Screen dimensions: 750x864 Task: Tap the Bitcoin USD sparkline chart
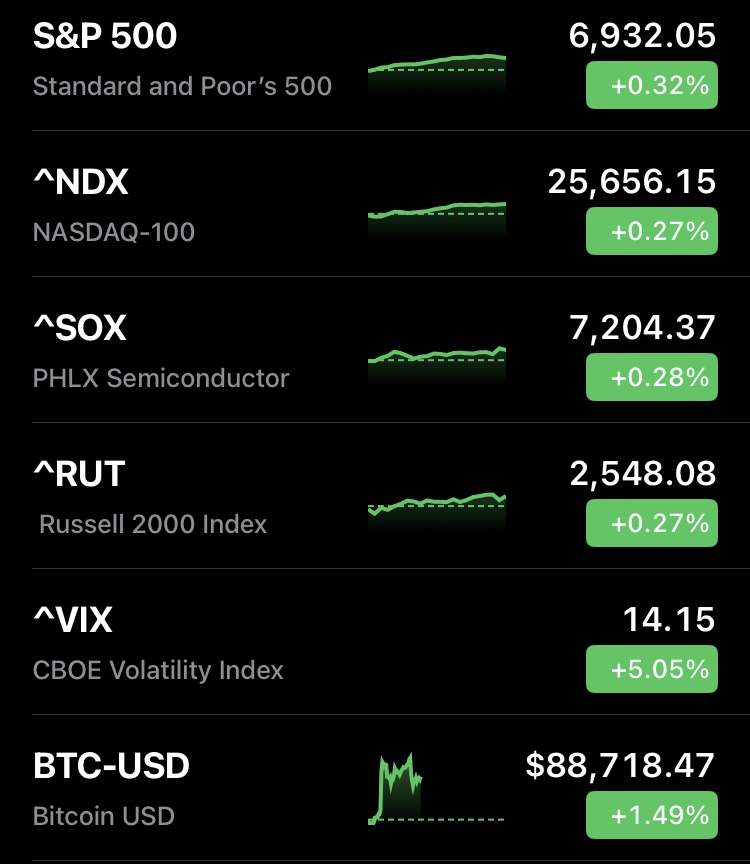[400, 790]
